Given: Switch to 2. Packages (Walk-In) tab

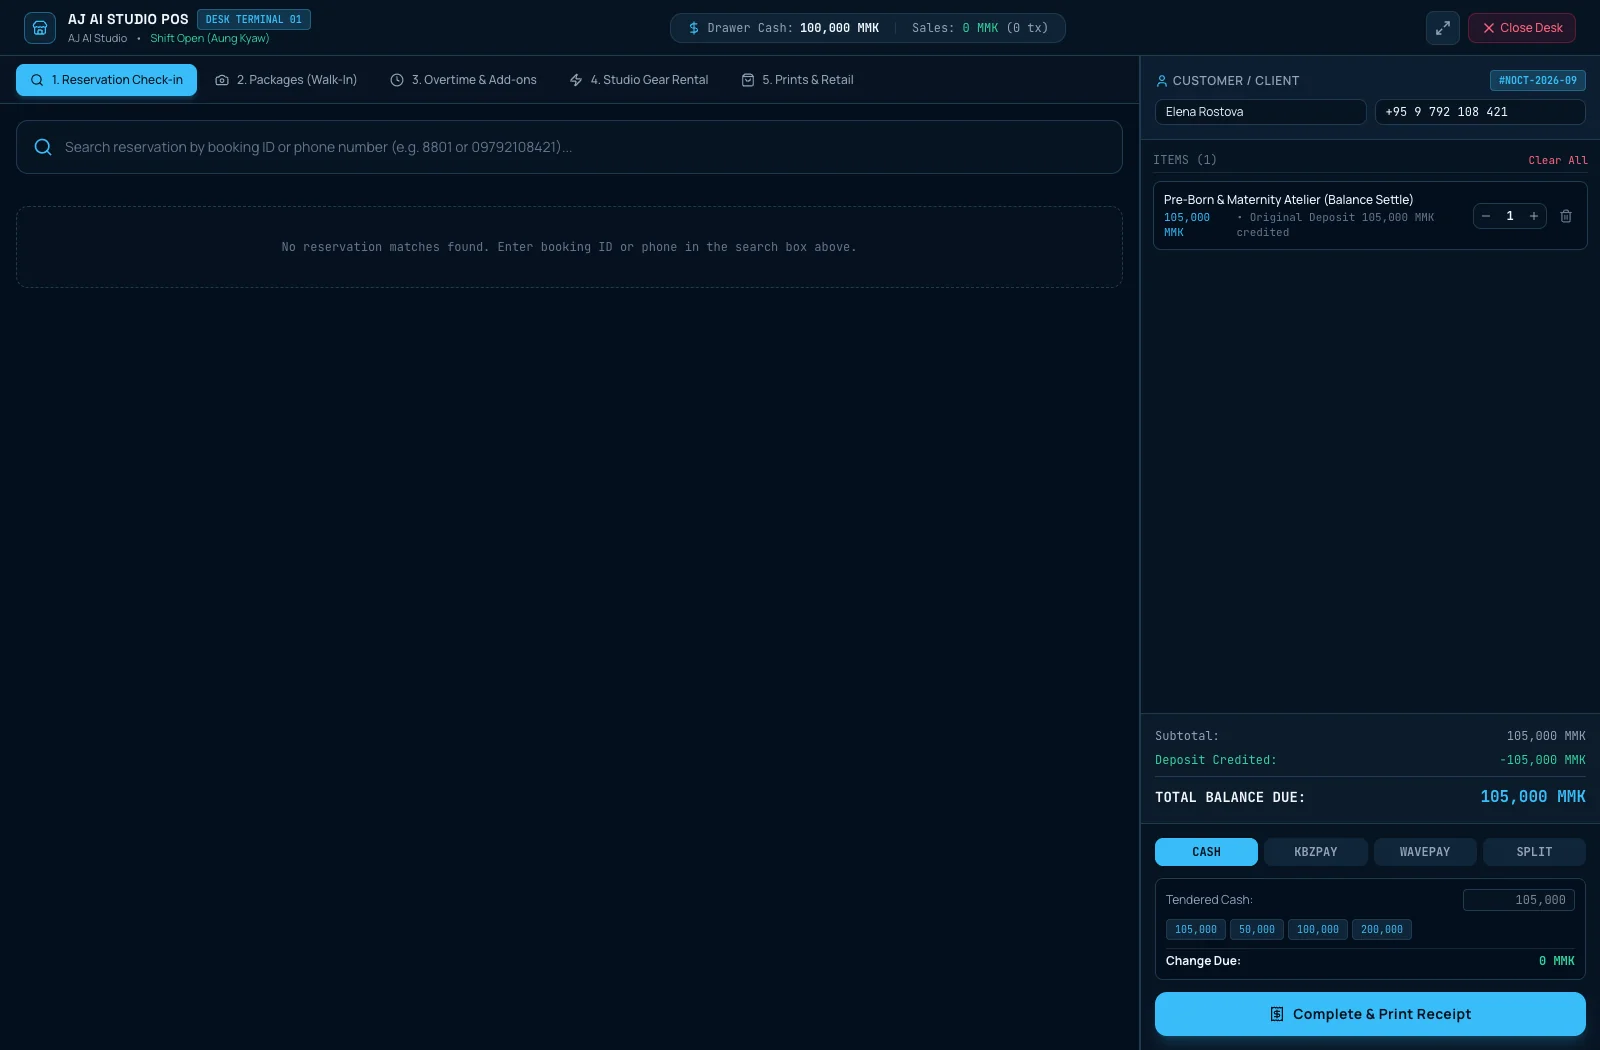Looking at the screenshot, I should (x=286, y=80).
